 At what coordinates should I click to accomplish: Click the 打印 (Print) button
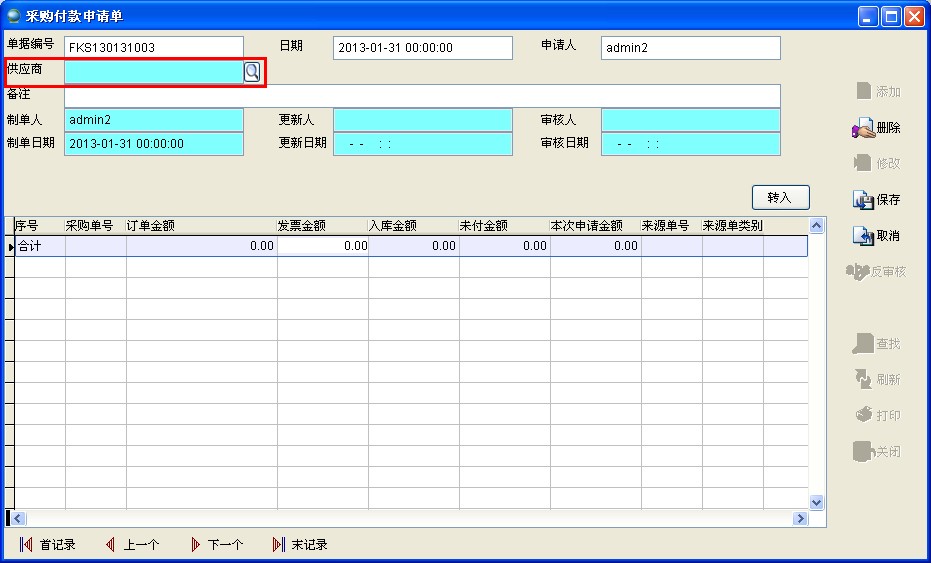coord(878,415)
